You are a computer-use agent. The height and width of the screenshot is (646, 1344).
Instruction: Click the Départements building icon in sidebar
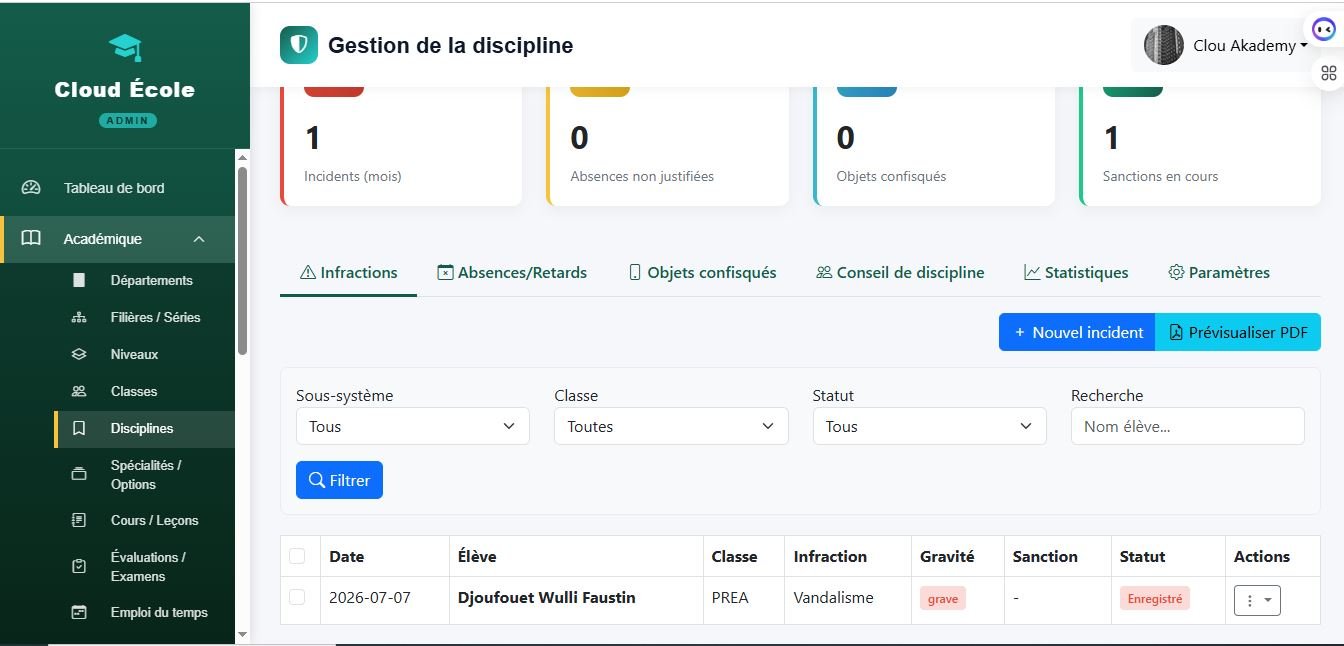[x=79, y=280]
